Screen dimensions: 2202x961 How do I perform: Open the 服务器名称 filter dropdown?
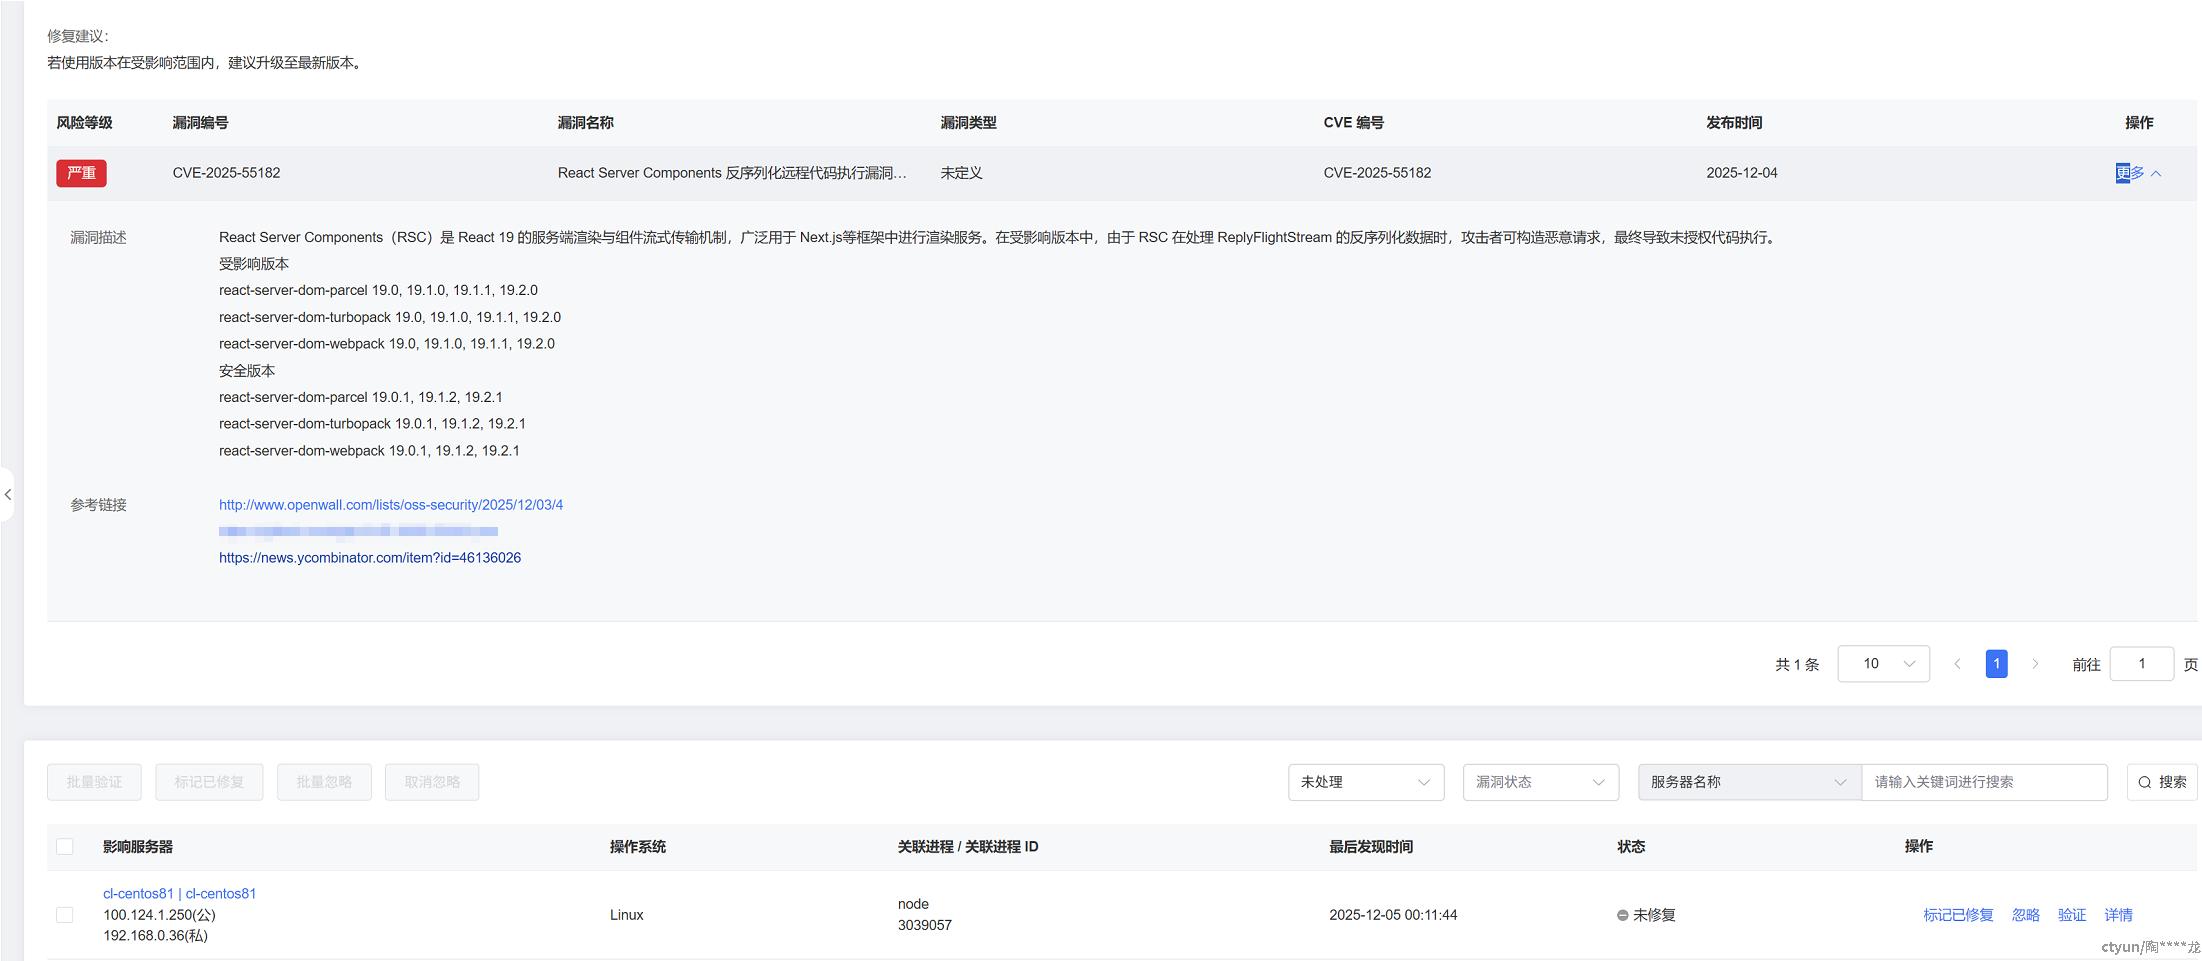[1748, 782]
